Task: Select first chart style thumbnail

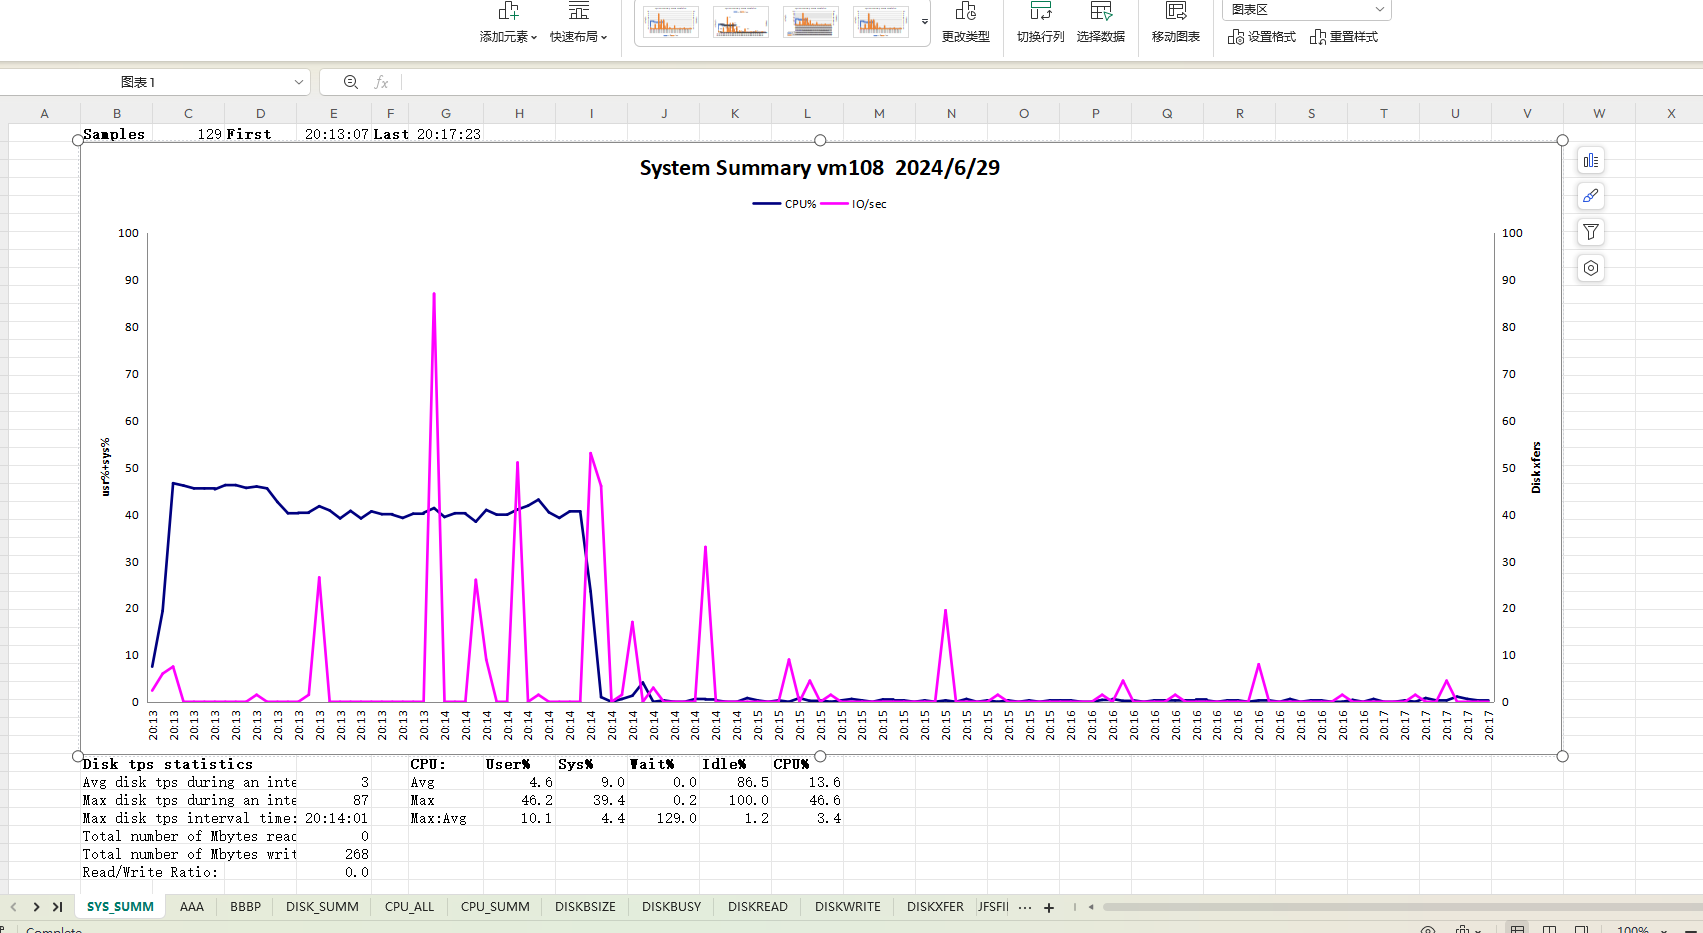Action: (x=671, y=21)
